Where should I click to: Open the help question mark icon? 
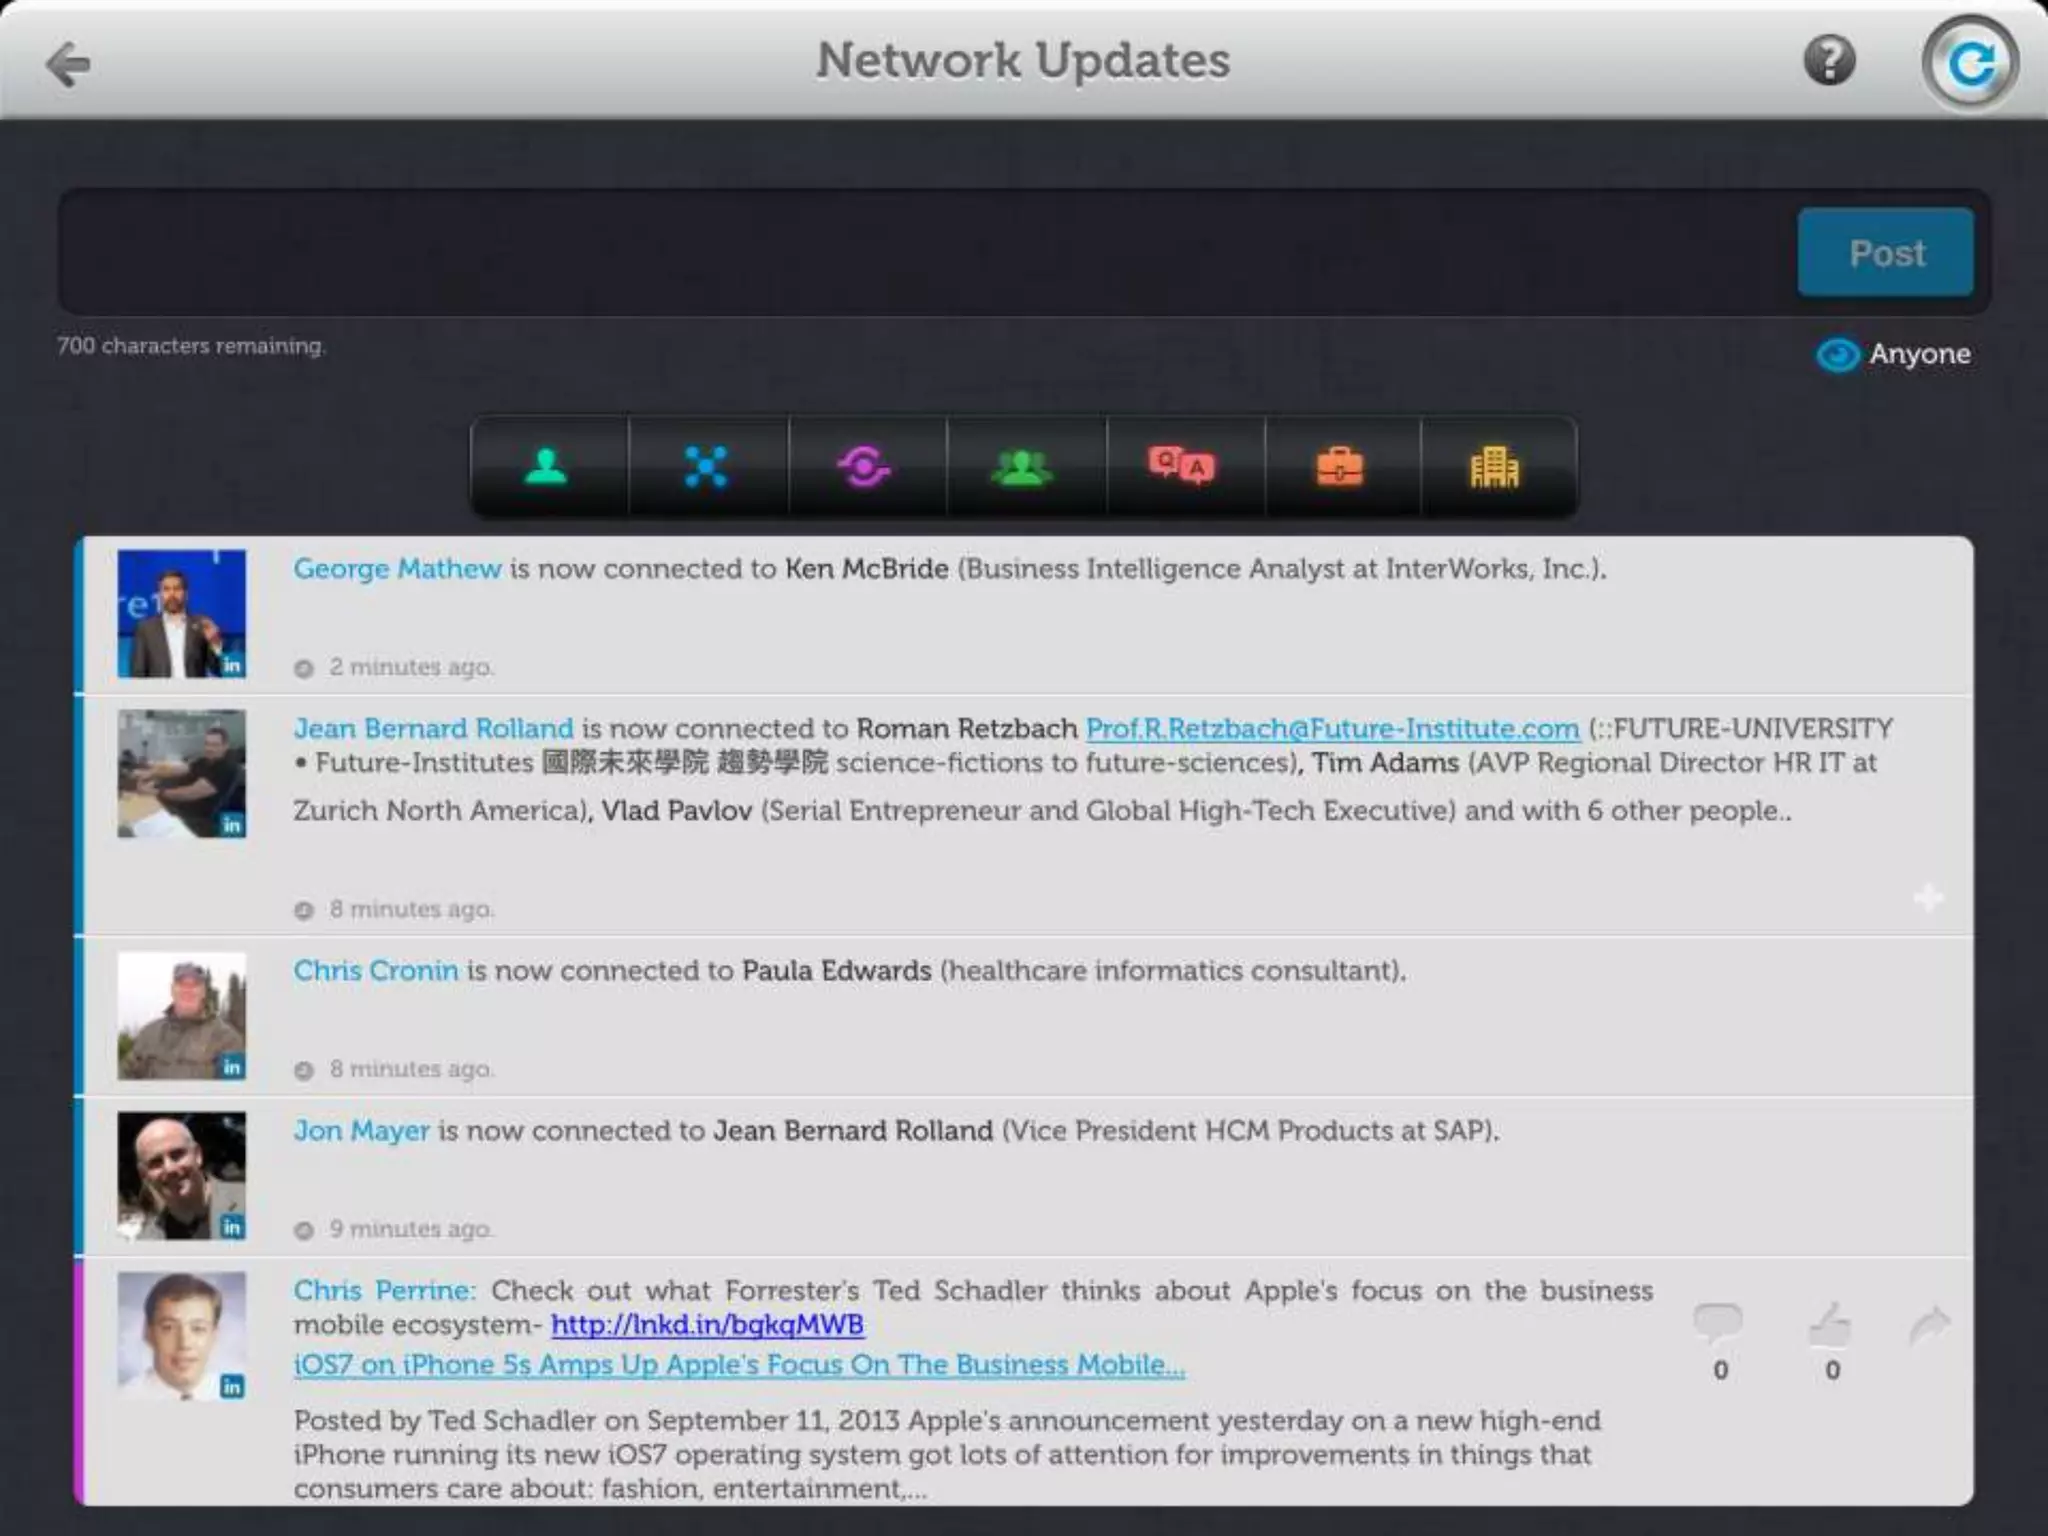(x=1829, y=61)
